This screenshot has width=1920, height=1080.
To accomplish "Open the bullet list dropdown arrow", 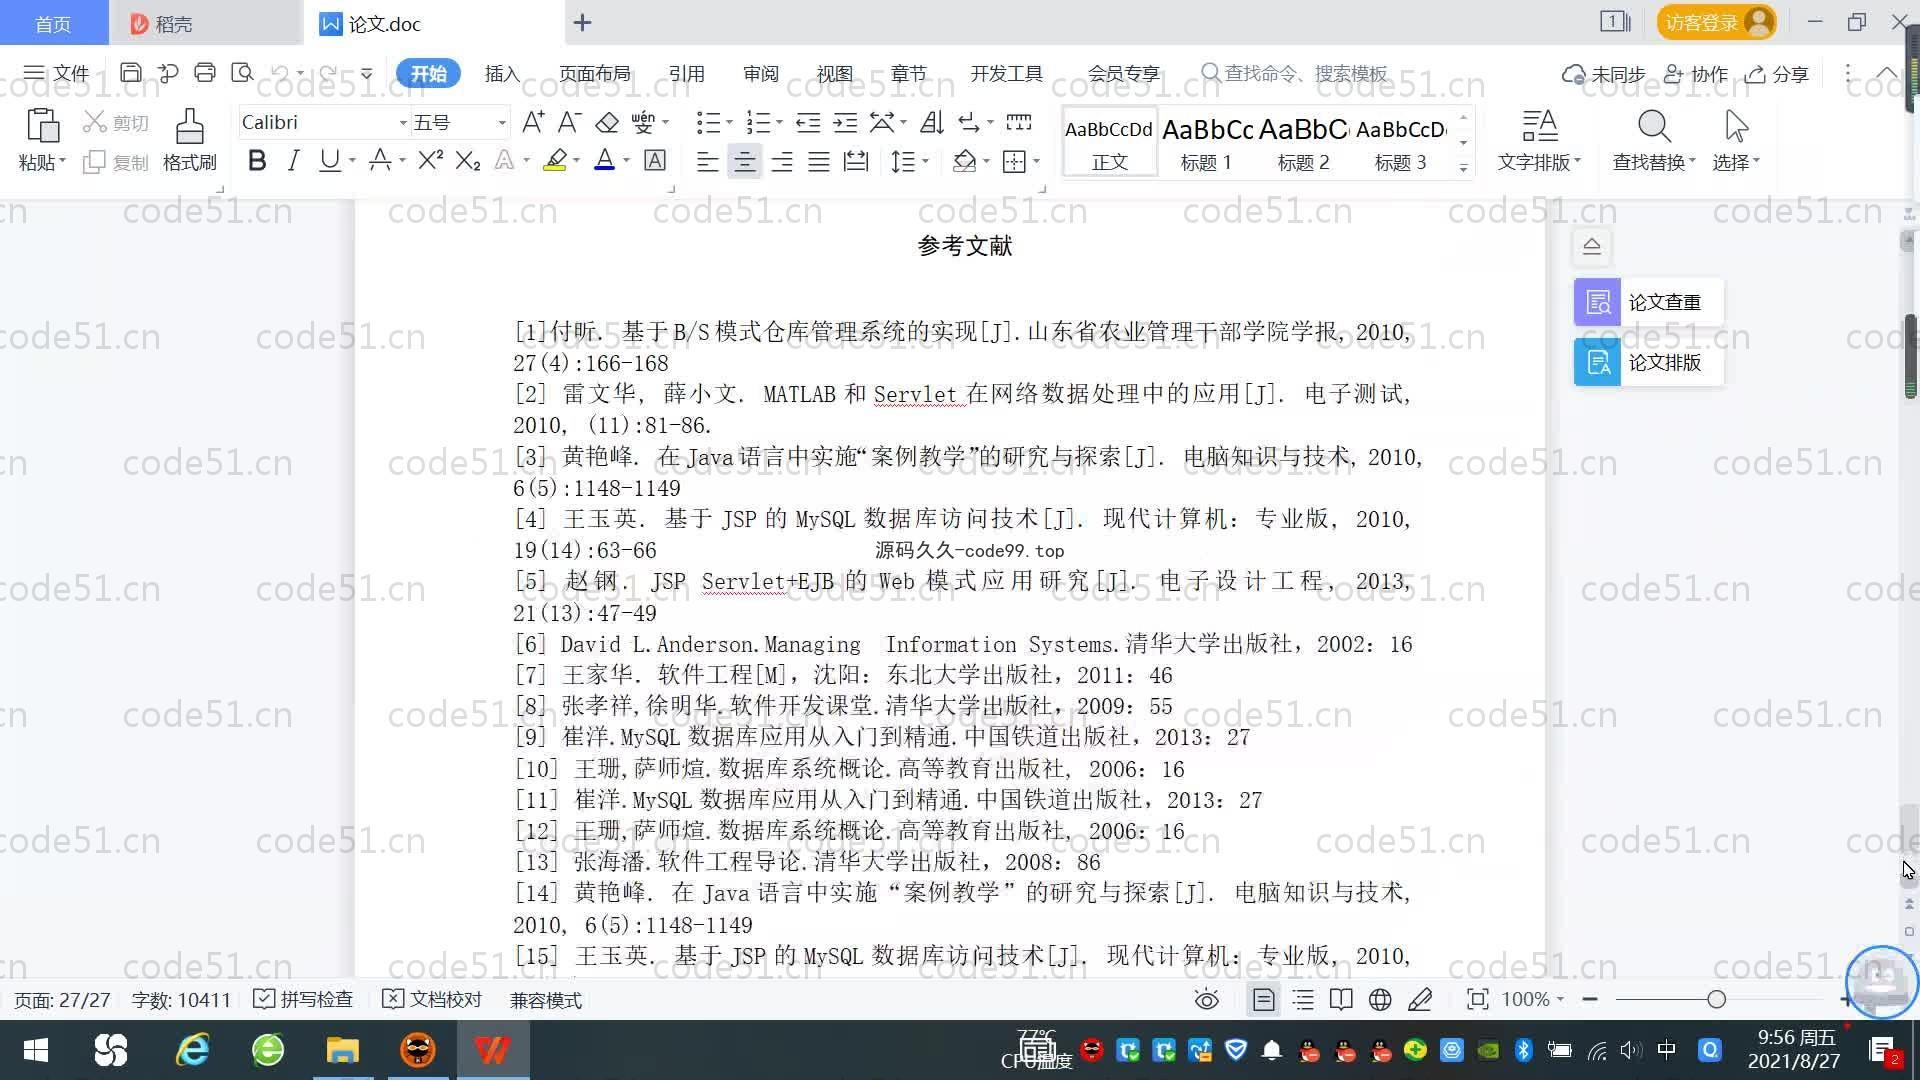I will click(x=729, y=123).
